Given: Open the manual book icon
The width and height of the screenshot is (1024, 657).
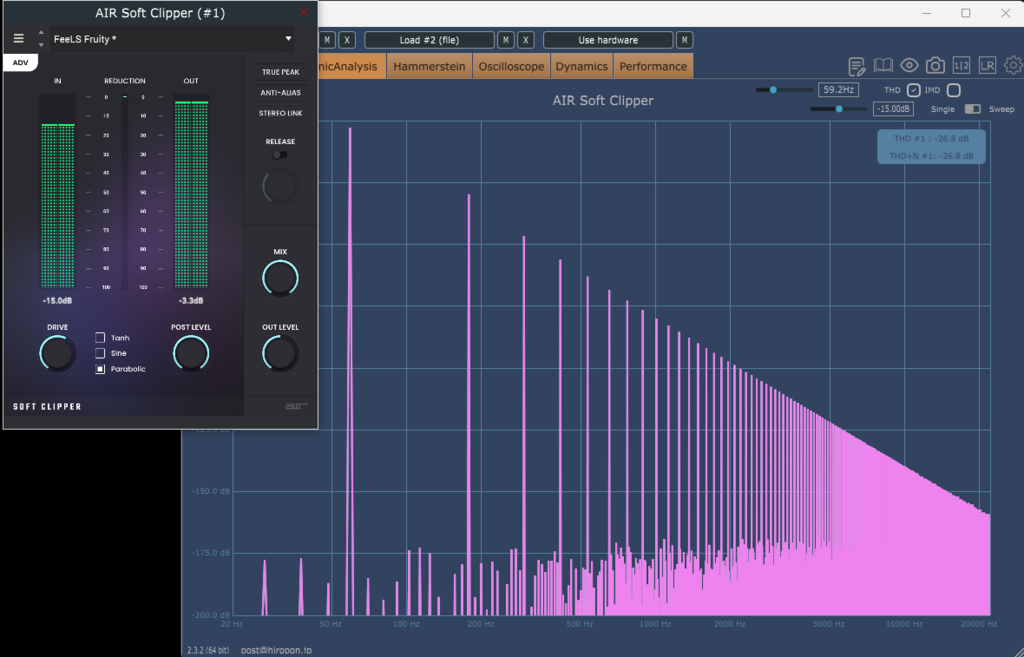Looking at the screenshot, I should pyautogui.click(x=883, y=65).
